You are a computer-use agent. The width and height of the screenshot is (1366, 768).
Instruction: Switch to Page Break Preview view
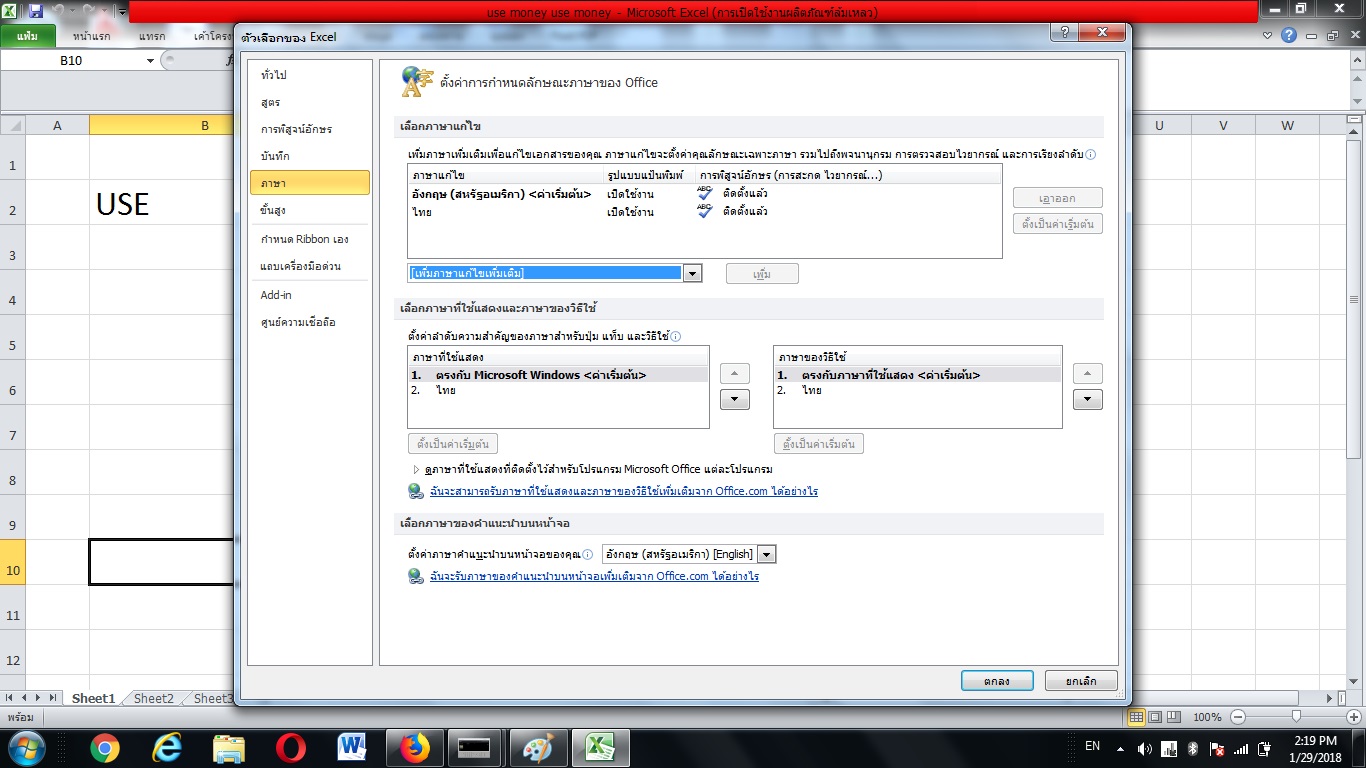pos(1174,717)
